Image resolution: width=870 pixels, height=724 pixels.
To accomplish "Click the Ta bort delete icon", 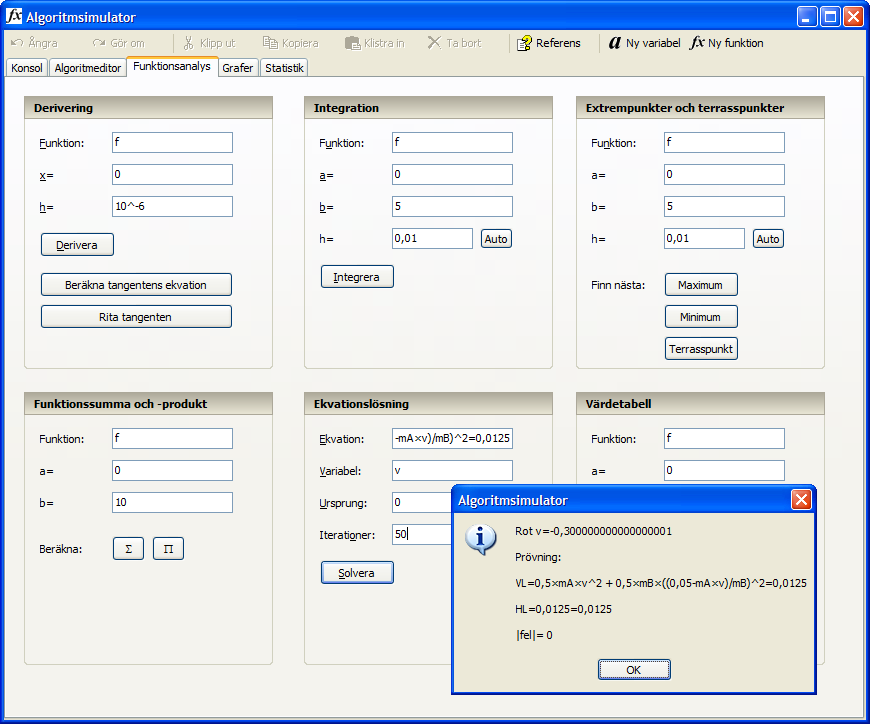I will 434,43.
